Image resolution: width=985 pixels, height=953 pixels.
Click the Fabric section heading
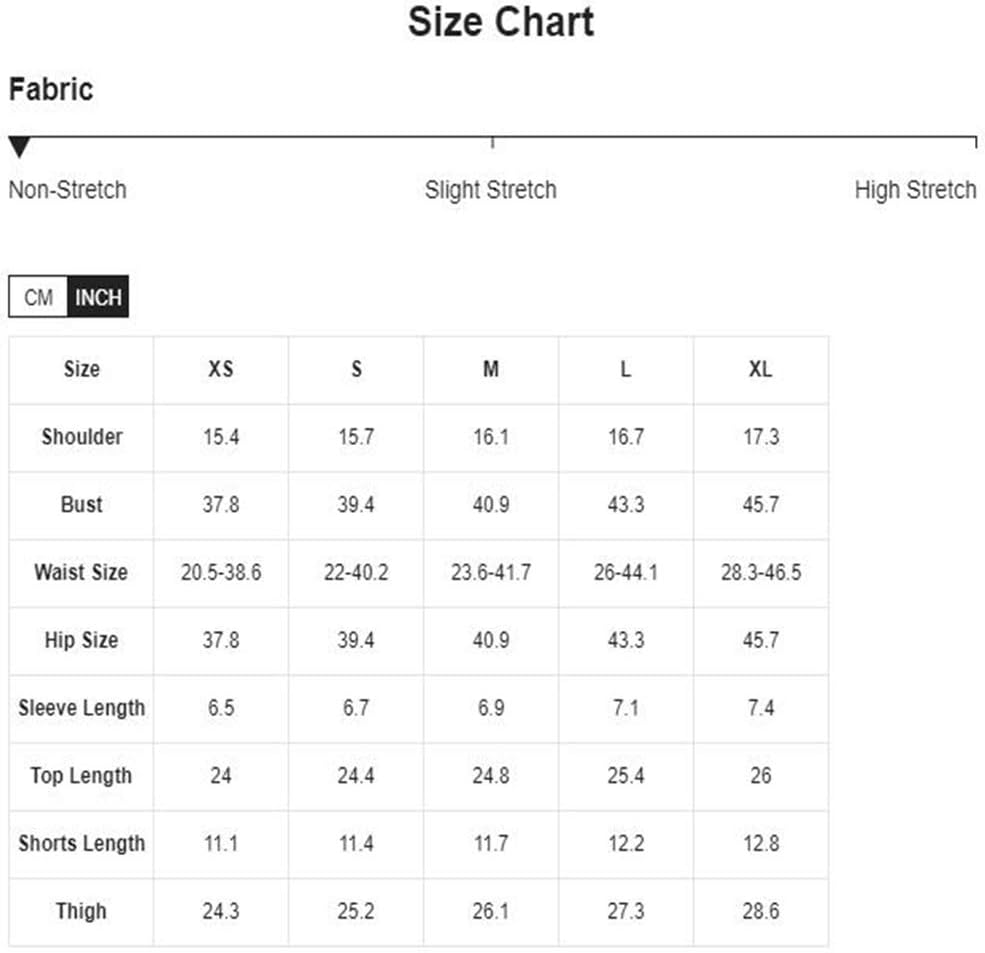tap(51, 89)
